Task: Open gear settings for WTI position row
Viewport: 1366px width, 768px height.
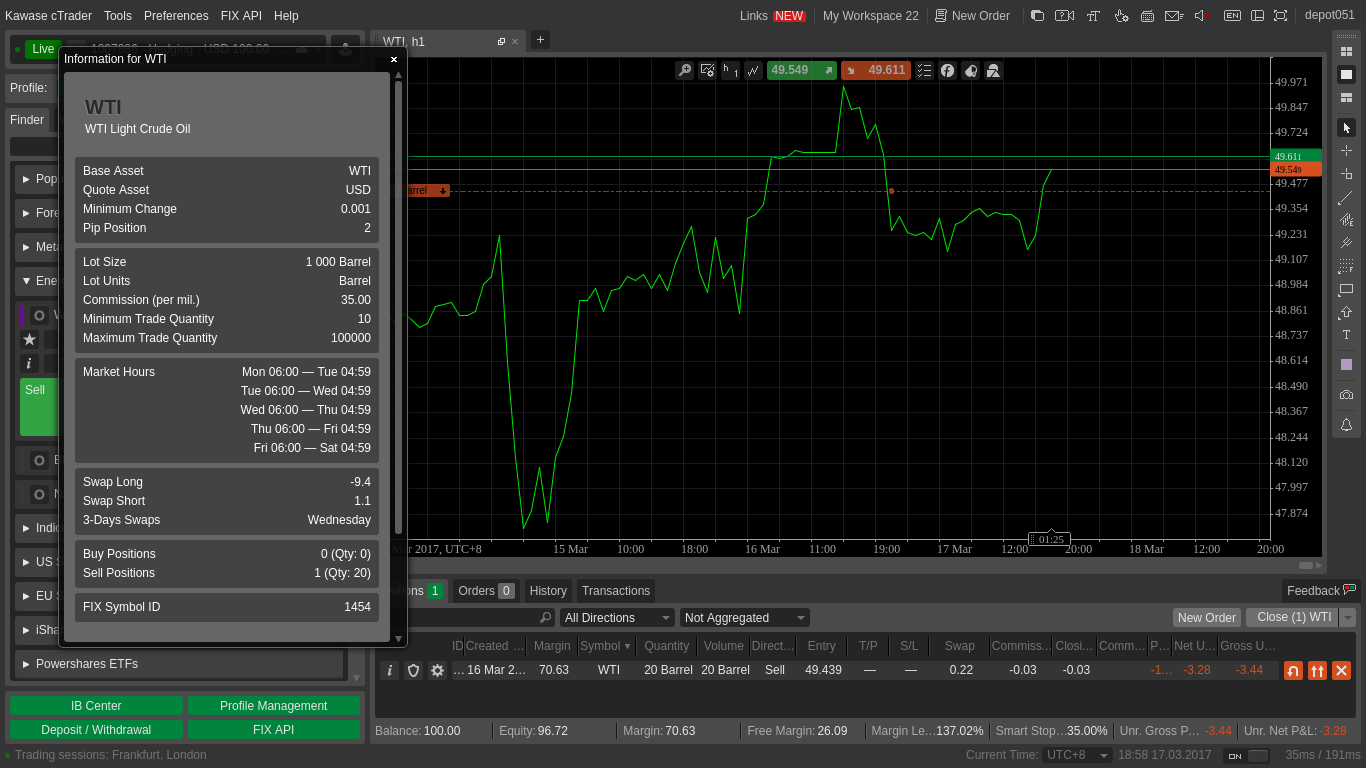Action: pyautogui.click(x=437, y=670)
